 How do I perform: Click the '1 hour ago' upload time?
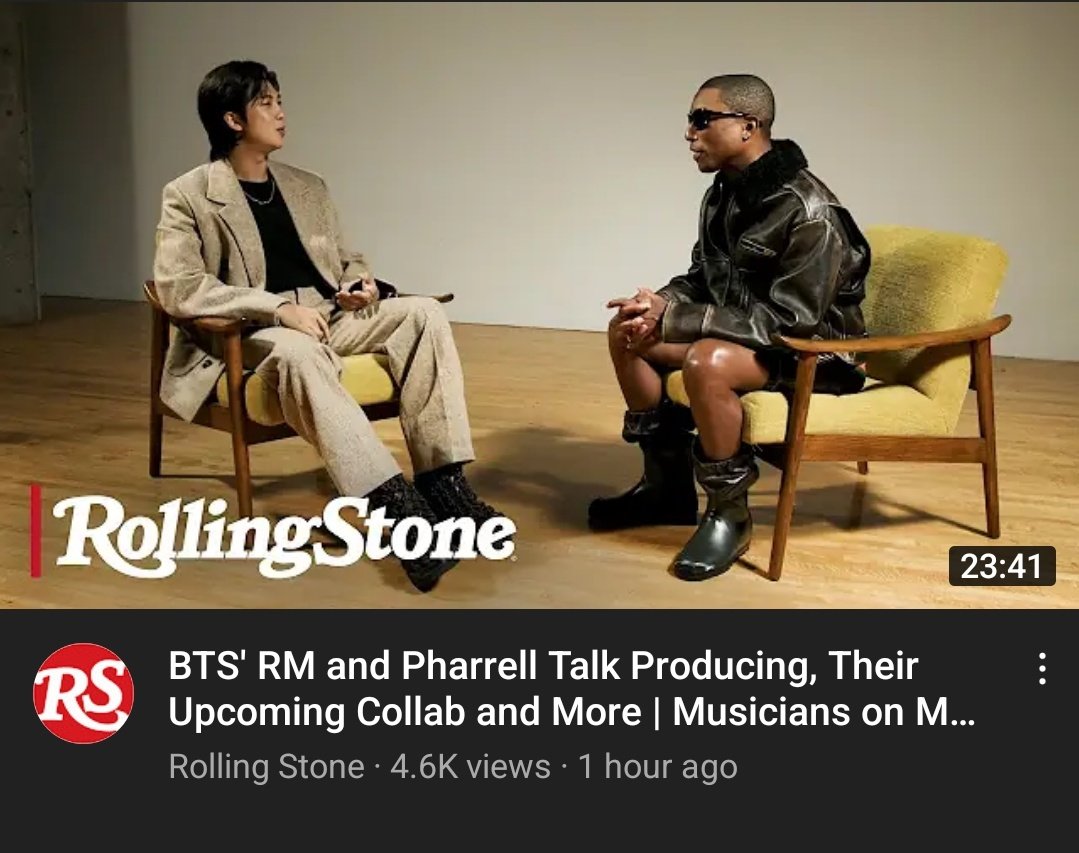[658, 766]
